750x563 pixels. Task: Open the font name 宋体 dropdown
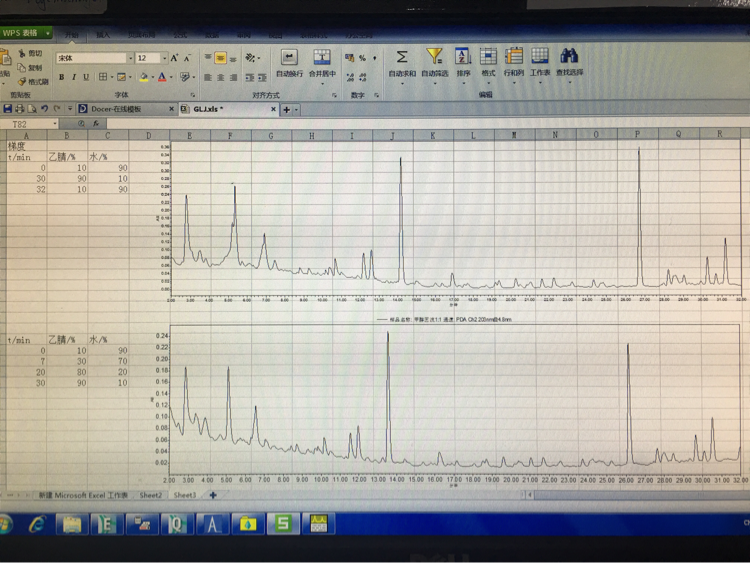pyautogui.click(x=130, y=58)
